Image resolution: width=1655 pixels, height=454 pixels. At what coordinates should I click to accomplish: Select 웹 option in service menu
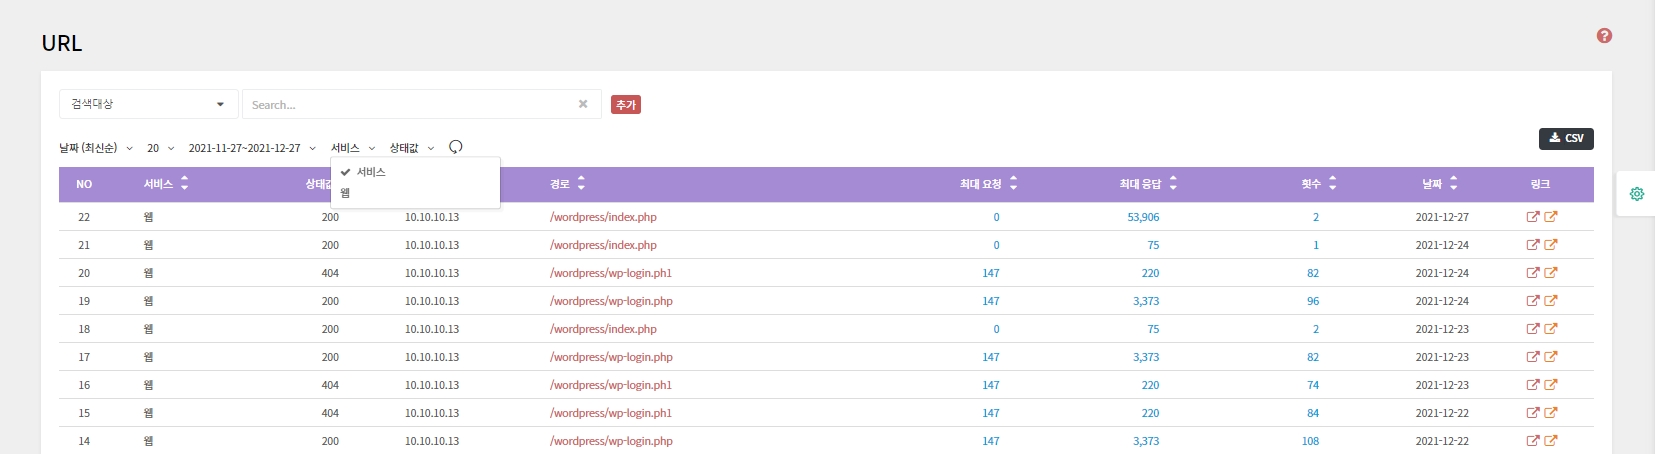(x=346, y=193)
